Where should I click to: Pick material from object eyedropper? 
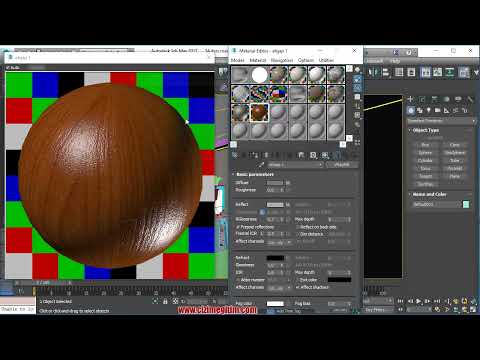point(261,165)
